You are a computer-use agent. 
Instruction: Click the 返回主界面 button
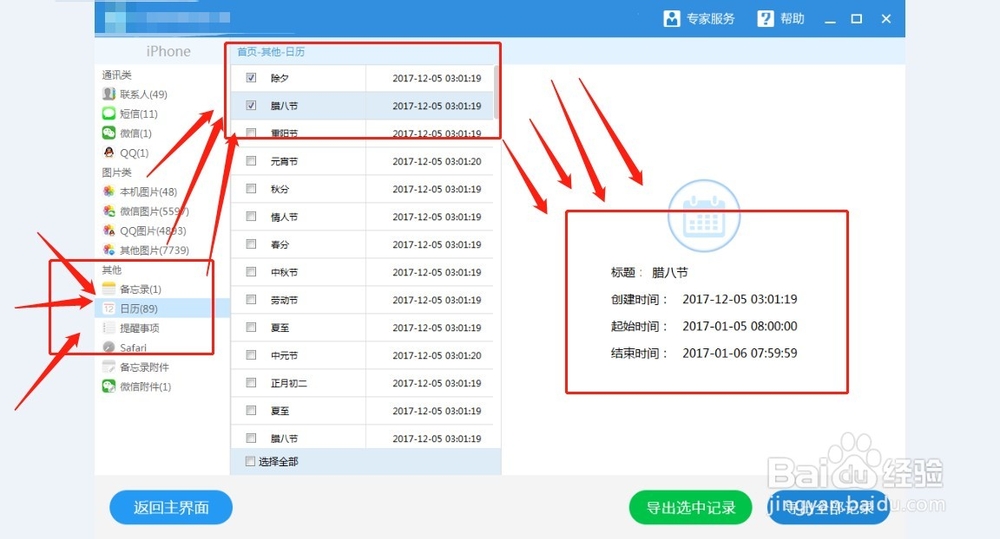click(x=171, y=508)
